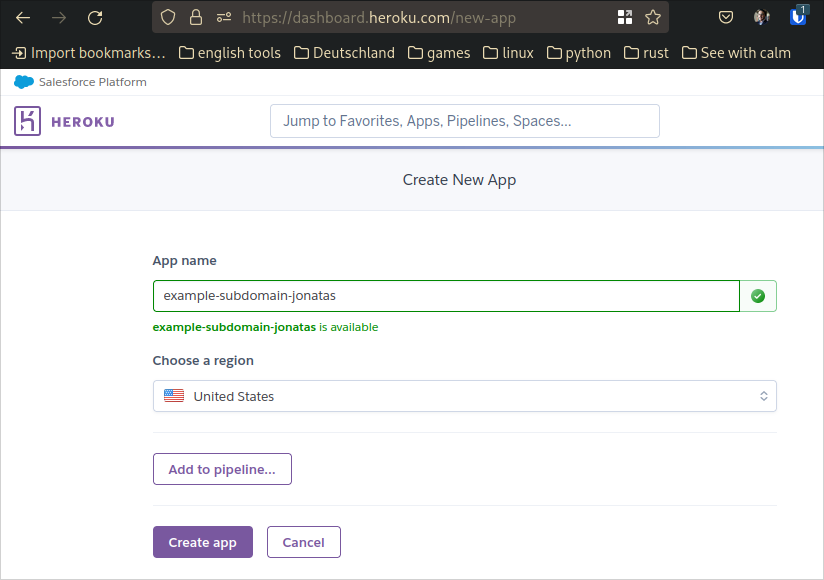Click the United States flag icon
Image resolution: width=824 pixels, height=580 pixels.
pos(174,396)
